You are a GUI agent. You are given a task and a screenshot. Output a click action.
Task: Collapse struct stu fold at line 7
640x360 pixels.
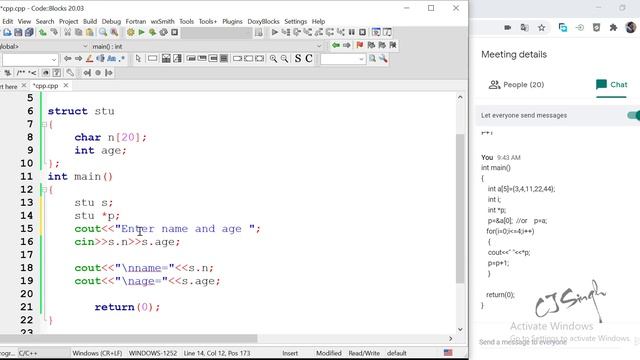pyautogui.click(x=44, y=124)
